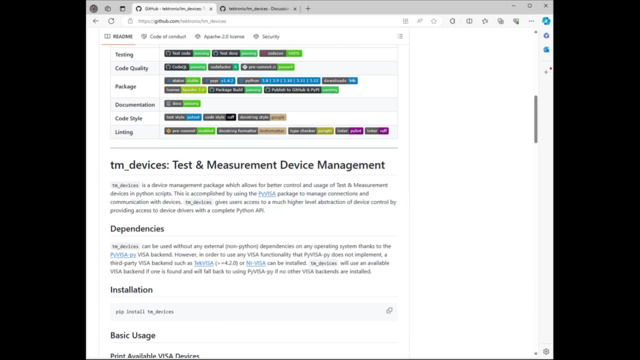Screen dimensions: 640x360
Task: Add this page to favorites star icon
Action: coord(433,21)
